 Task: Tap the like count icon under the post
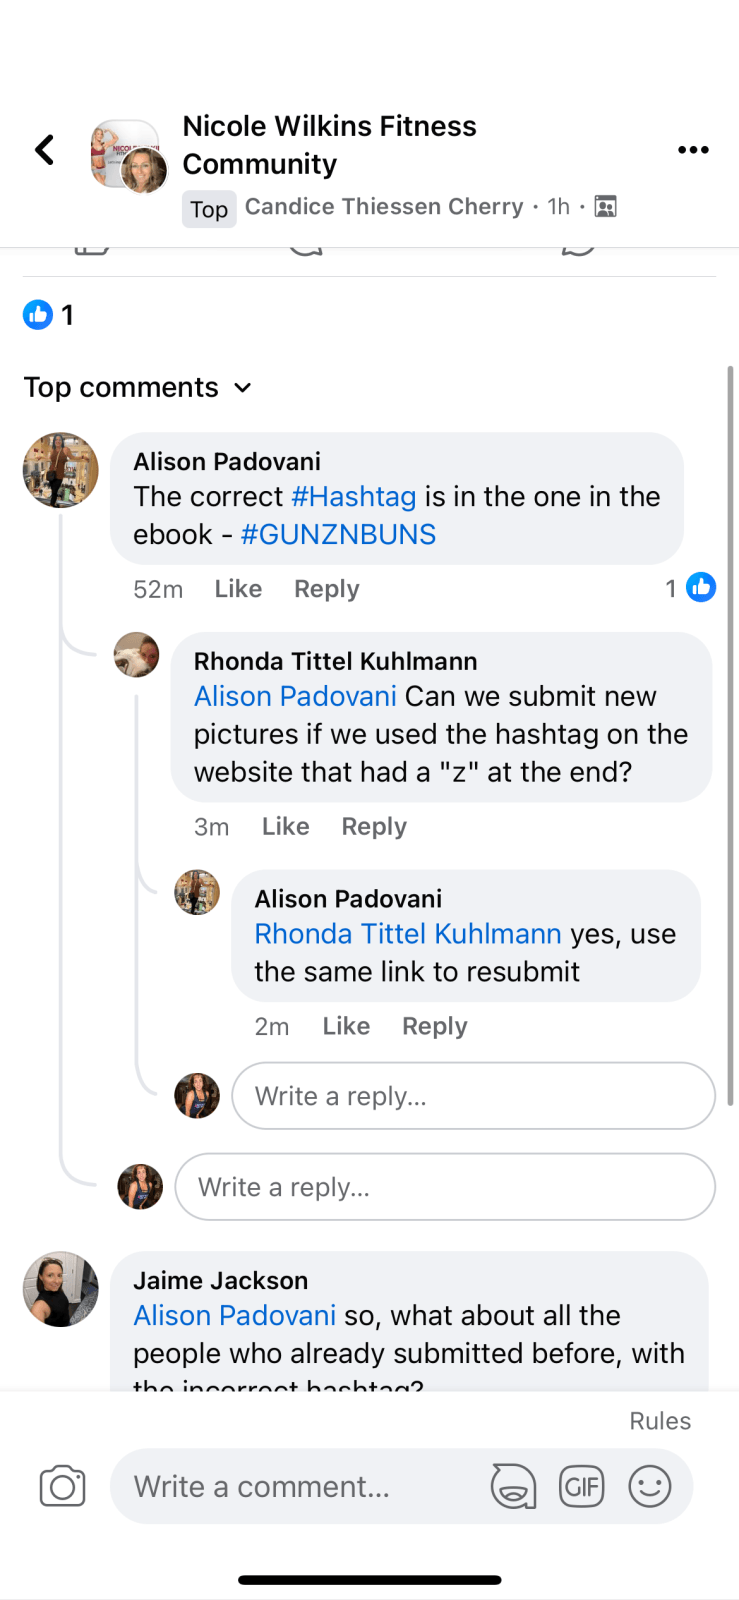pyautogui.click(x=38, y=315)
